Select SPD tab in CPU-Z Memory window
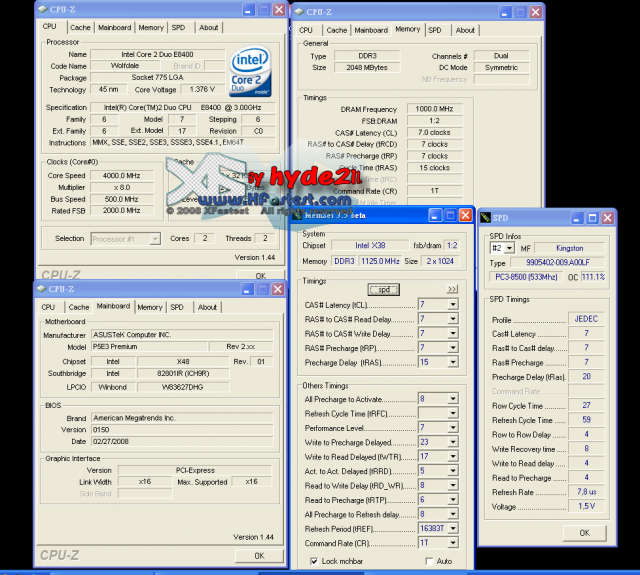640x575 pixels. pos(435,30)
